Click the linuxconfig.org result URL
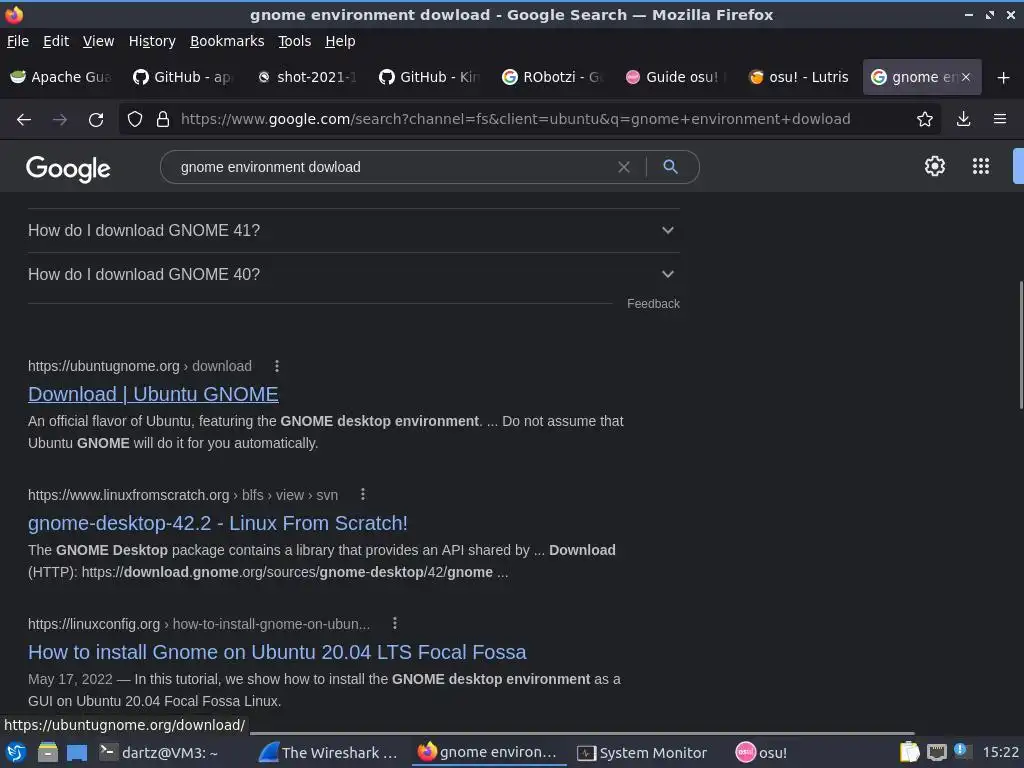The height and width of the screenshot is (768, 1024). pos(199,624)
